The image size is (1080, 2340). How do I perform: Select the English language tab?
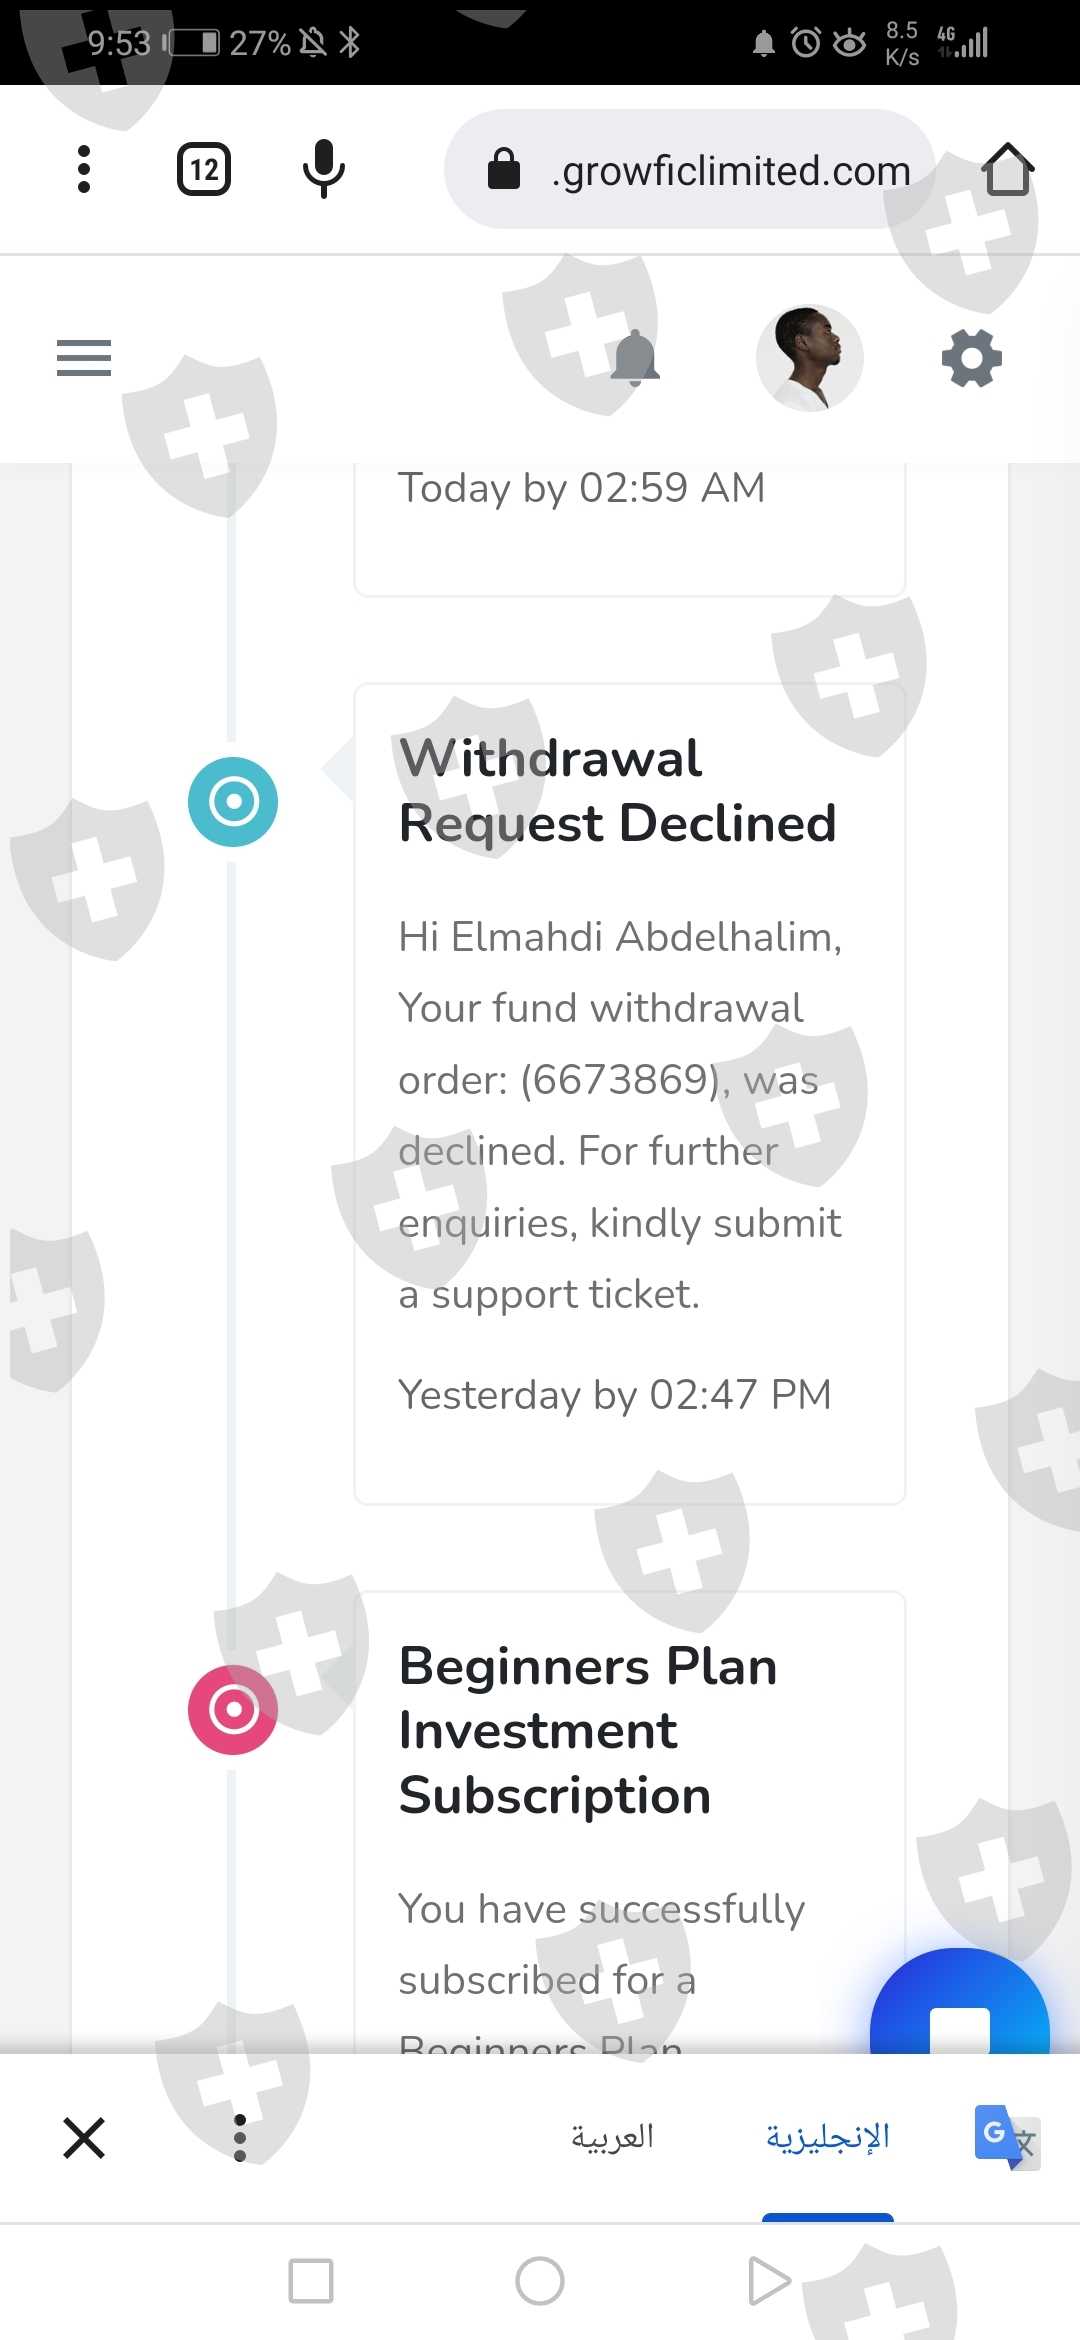coord(827,2138)
